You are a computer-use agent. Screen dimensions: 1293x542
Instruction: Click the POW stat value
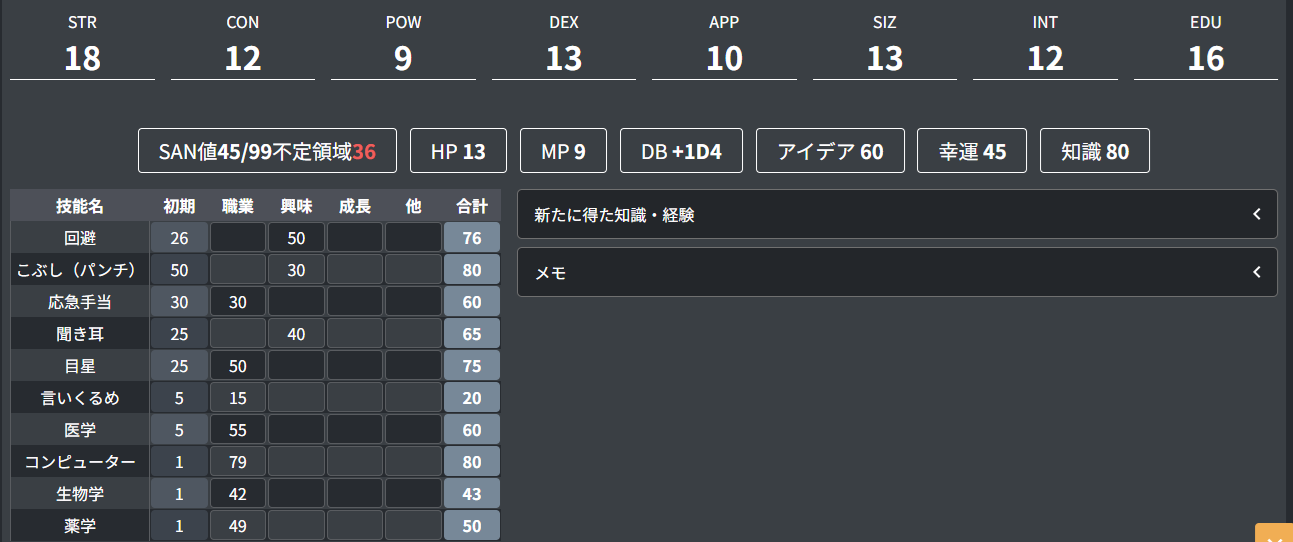[x=403, y=59]
